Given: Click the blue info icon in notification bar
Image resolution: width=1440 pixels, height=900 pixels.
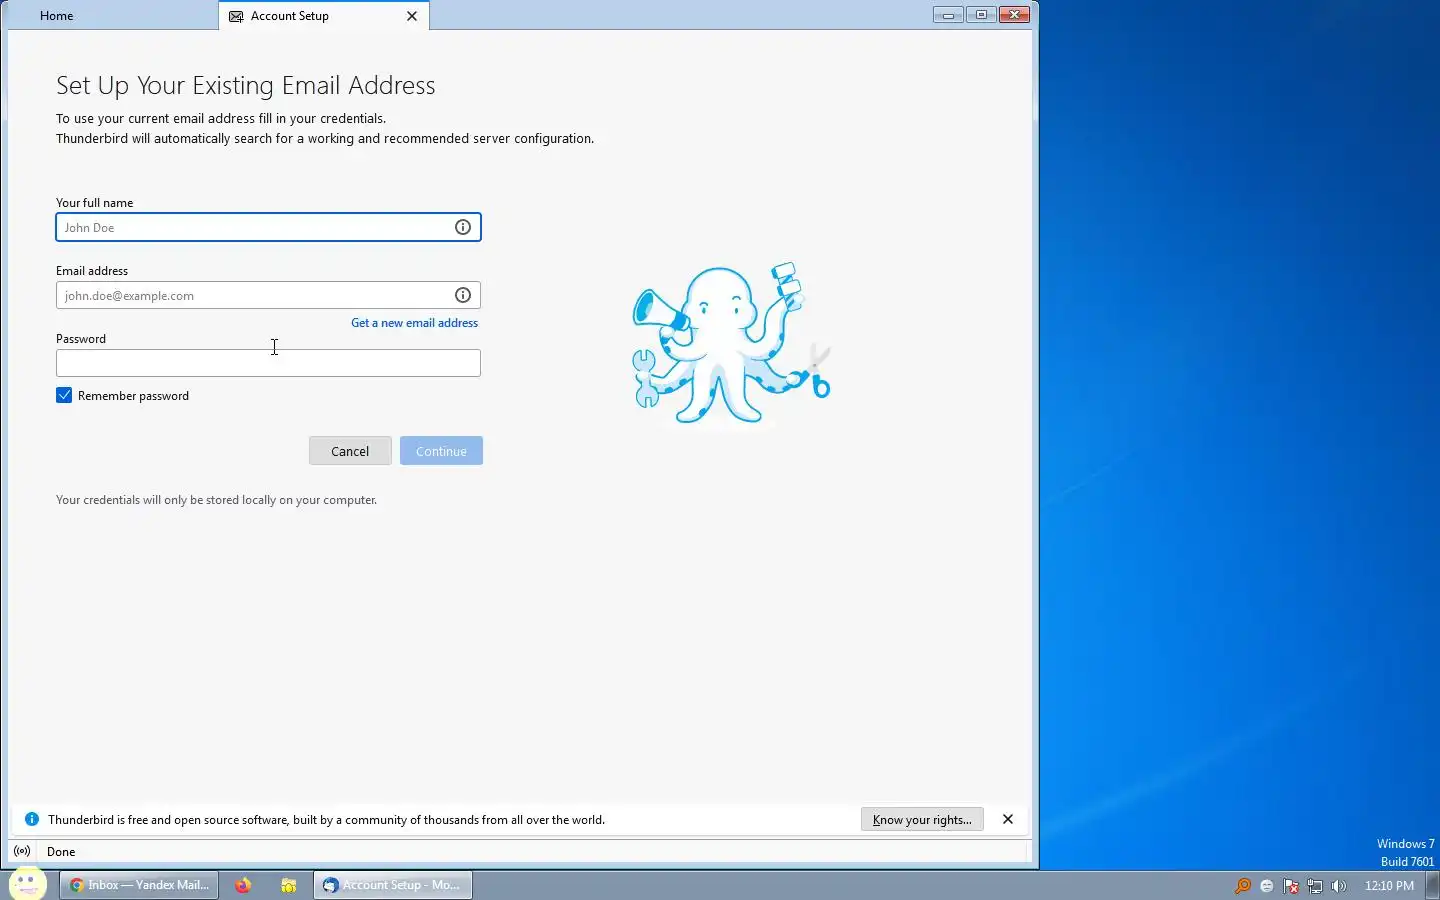Looking at the screenshot, I should tap(31, 819).
